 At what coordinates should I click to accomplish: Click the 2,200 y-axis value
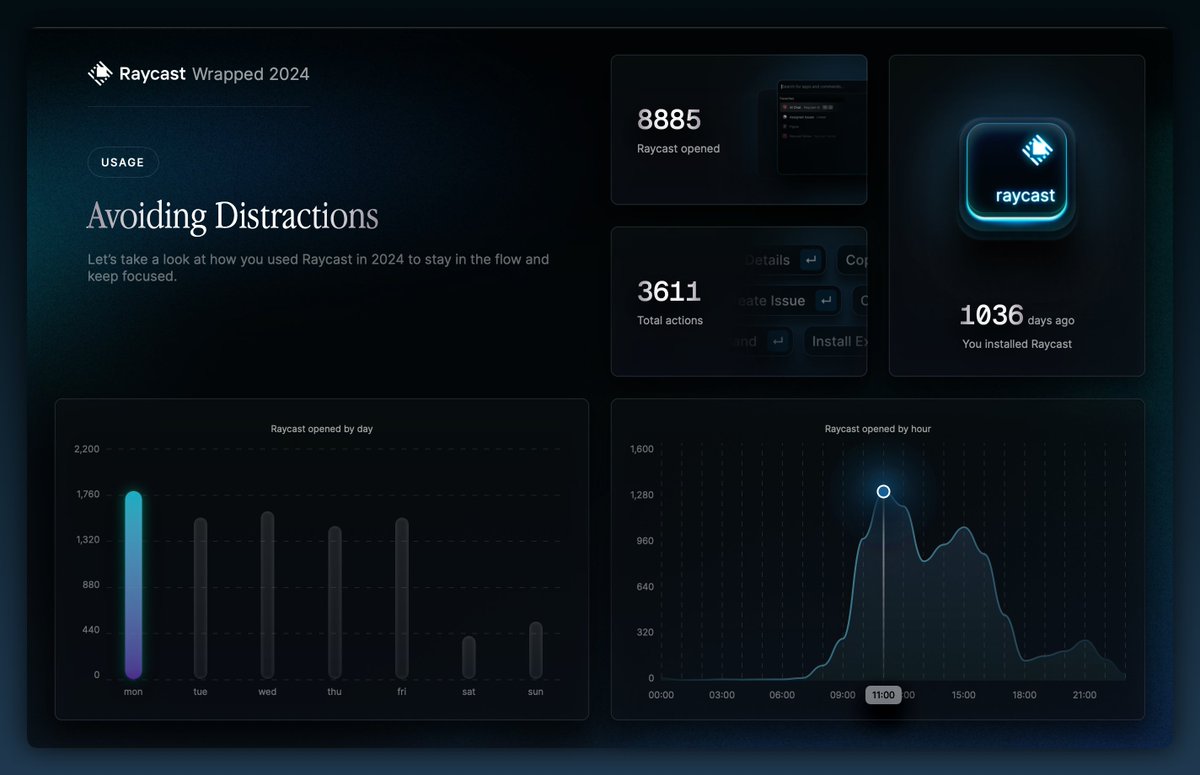pyautogui.click(x=87, y=449)
